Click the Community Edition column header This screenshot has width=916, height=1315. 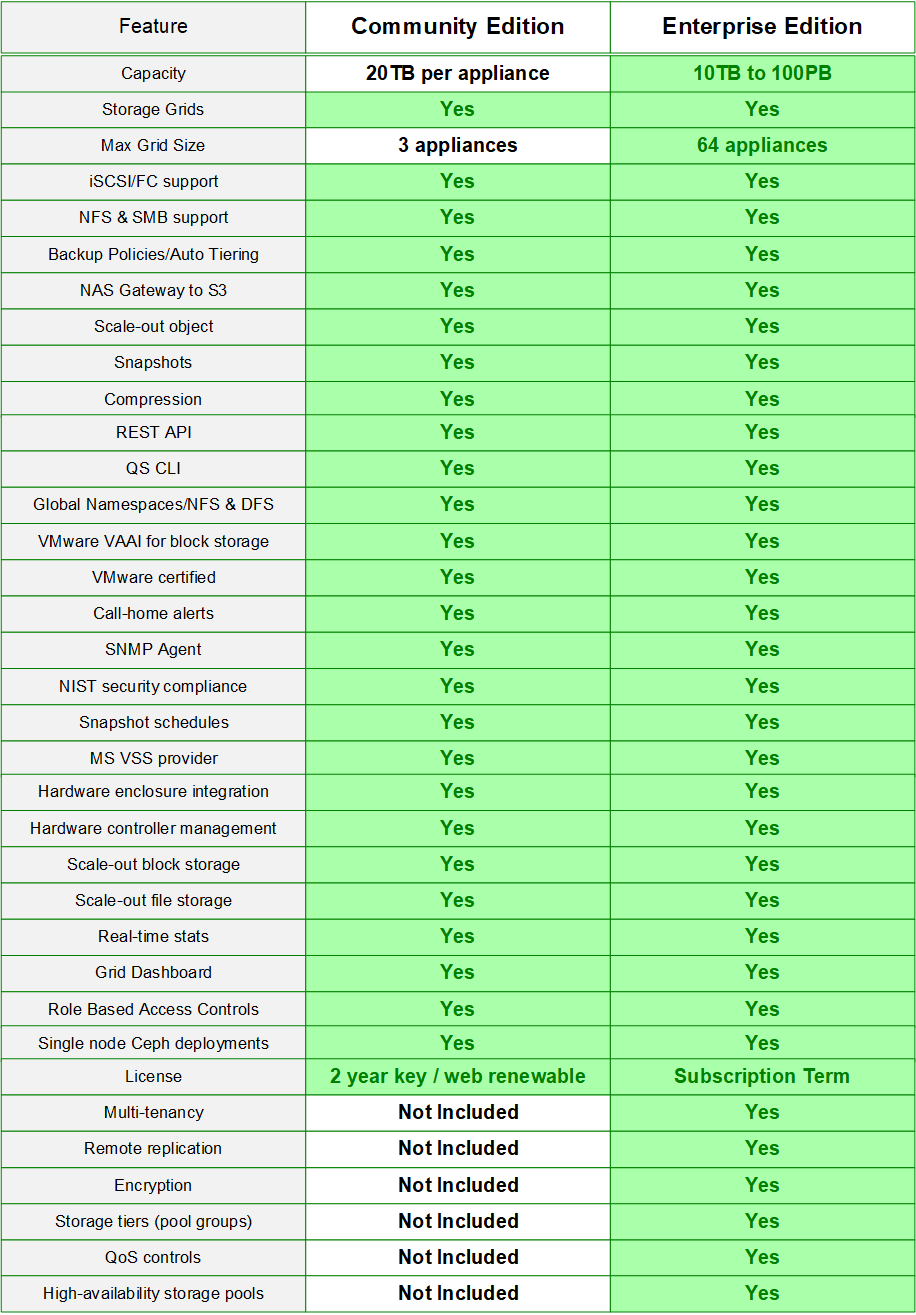click(457, 27)
